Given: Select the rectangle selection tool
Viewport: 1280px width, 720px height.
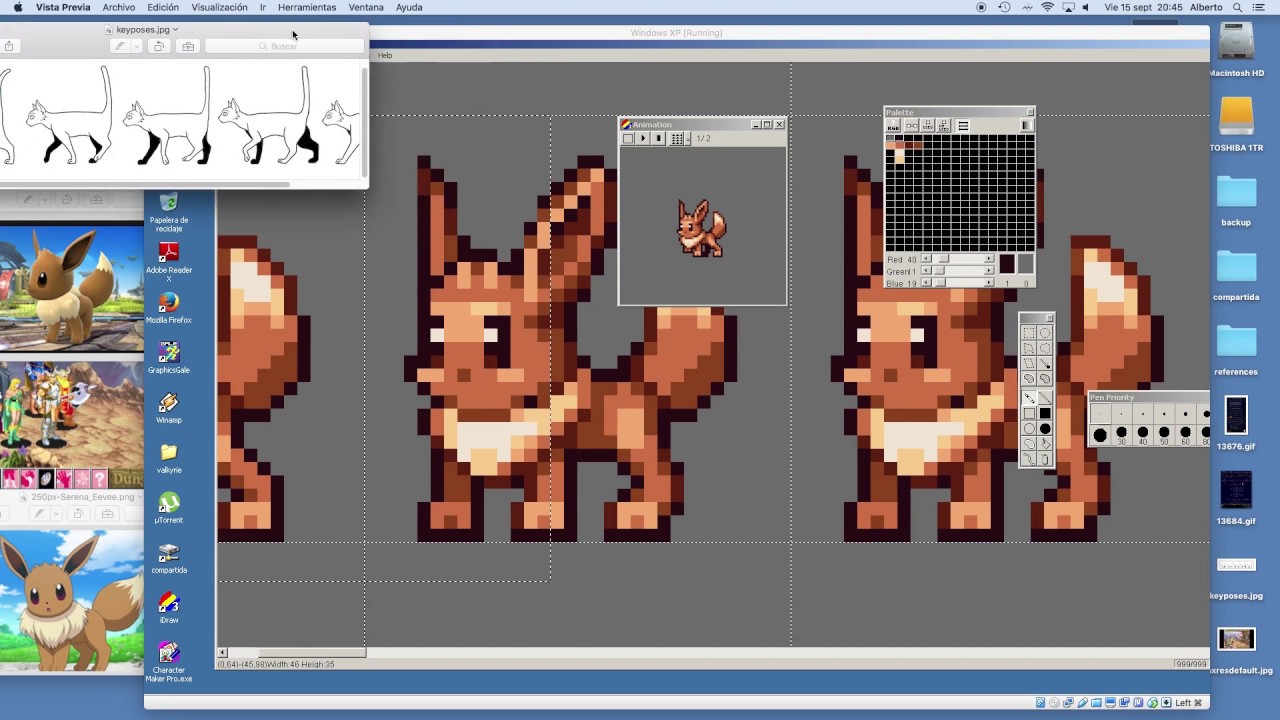Looking at the screenshot, I should click(1029, 332).
